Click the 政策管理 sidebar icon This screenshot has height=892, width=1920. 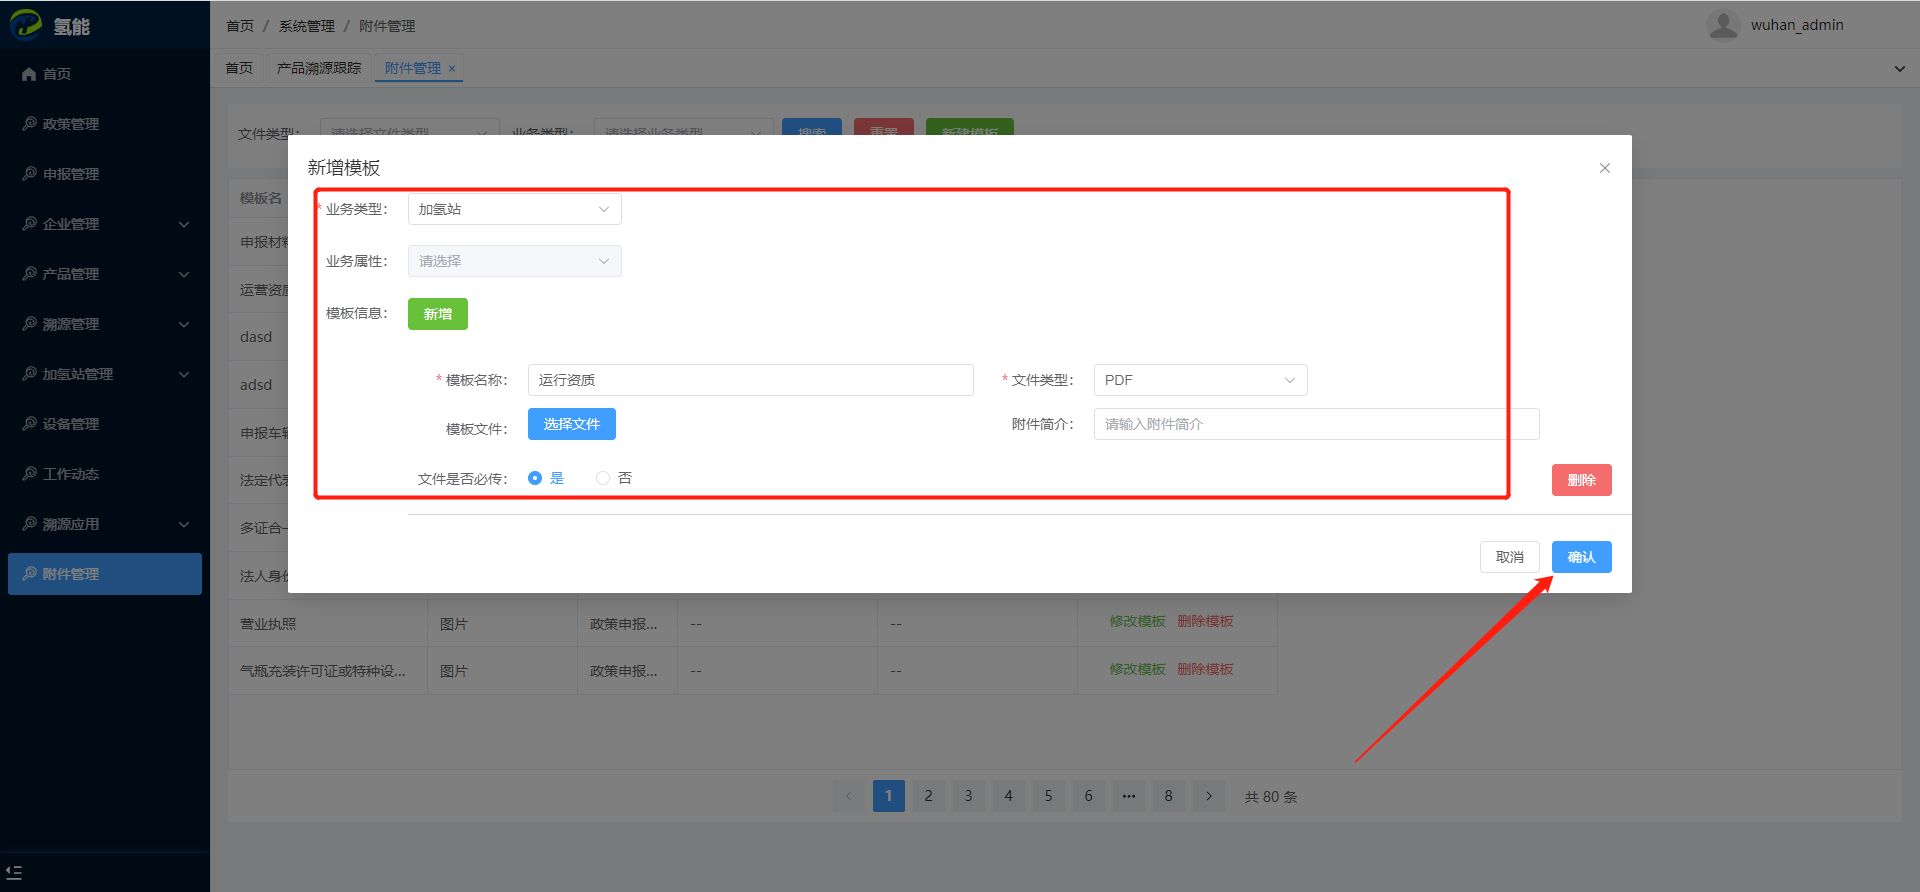(30, 123)
